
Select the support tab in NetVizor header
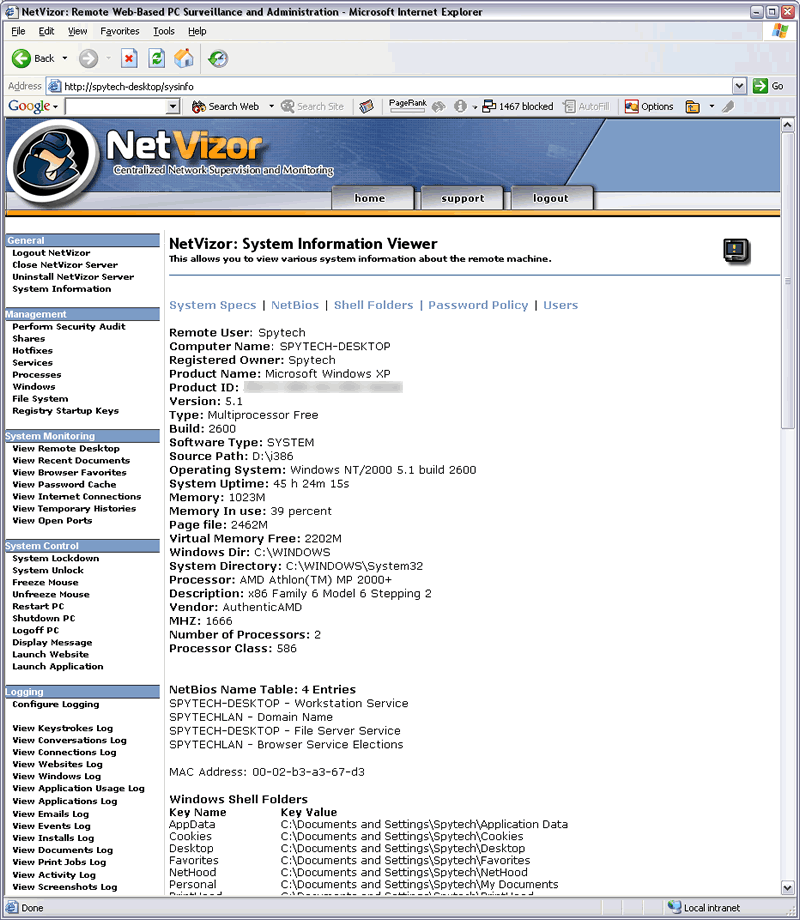click(x=462, y=198)
